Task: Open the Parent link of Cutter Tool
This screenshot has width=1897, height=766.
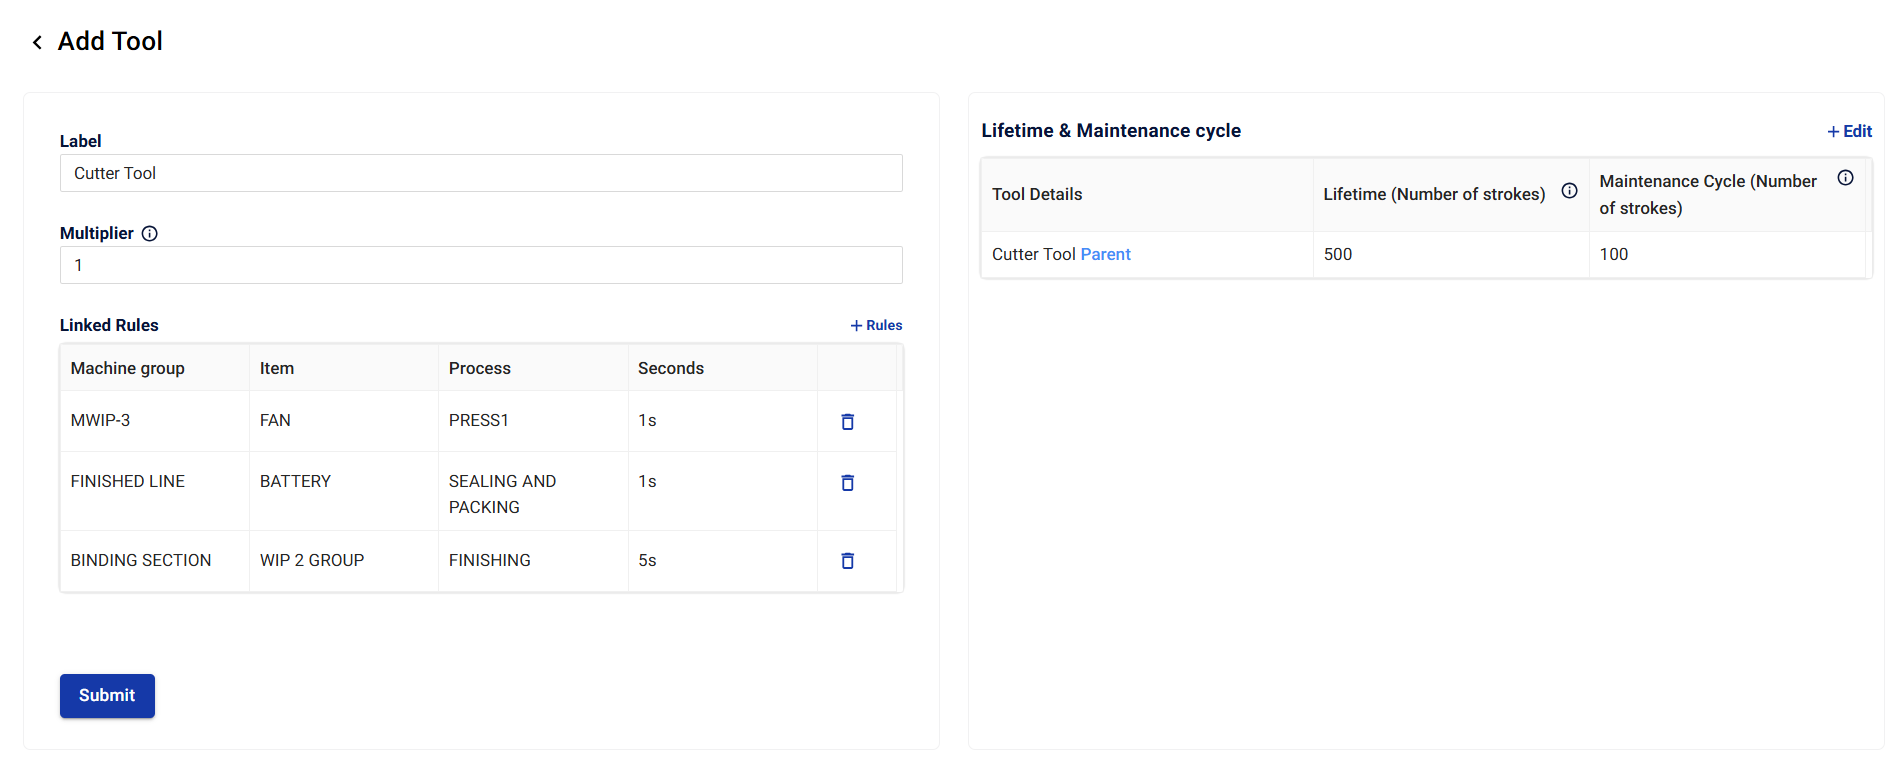Action: [x=1105, y=255]
